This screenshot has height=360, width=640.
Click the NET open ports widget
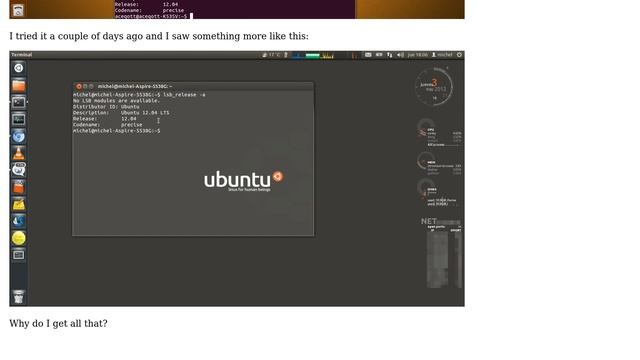[x=442, y=252]
